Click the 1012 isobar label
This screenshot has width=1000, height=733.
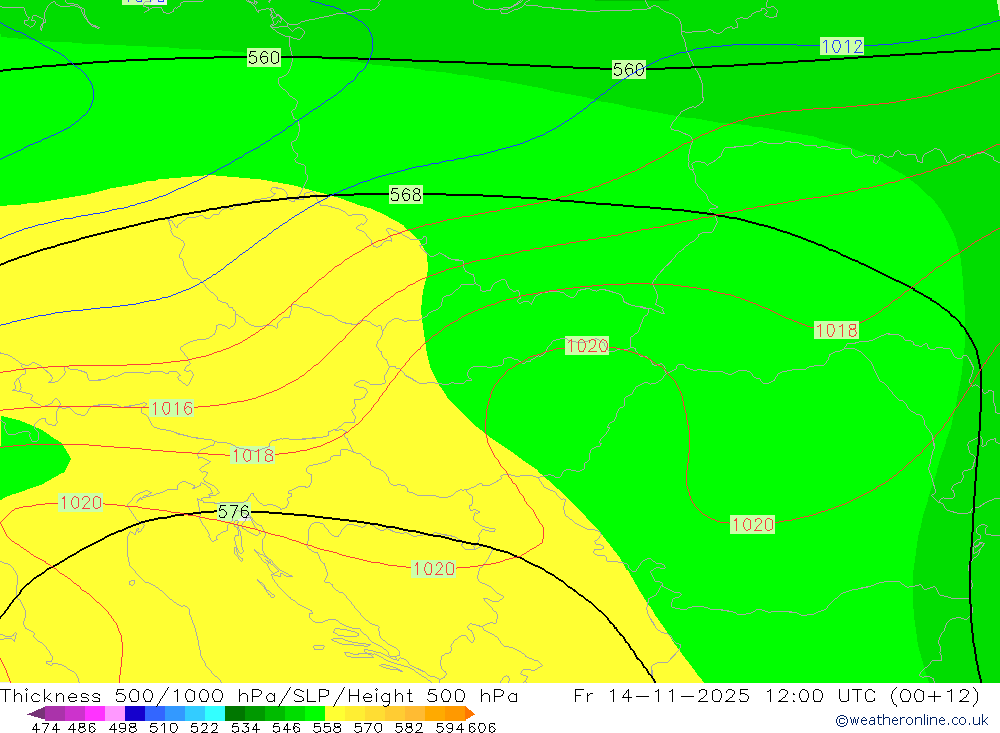click(842, 46)
